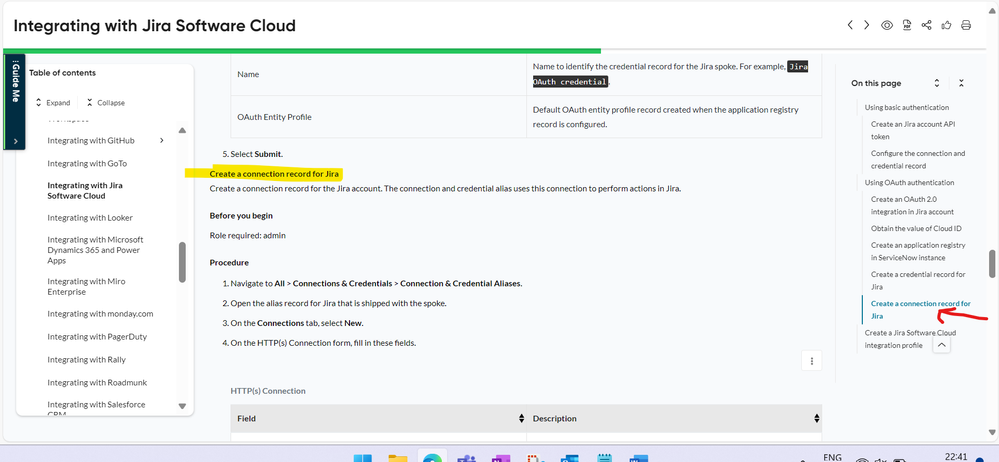Open Integrating with GitHub topic
Screen dimensions: 999x462
90,140
